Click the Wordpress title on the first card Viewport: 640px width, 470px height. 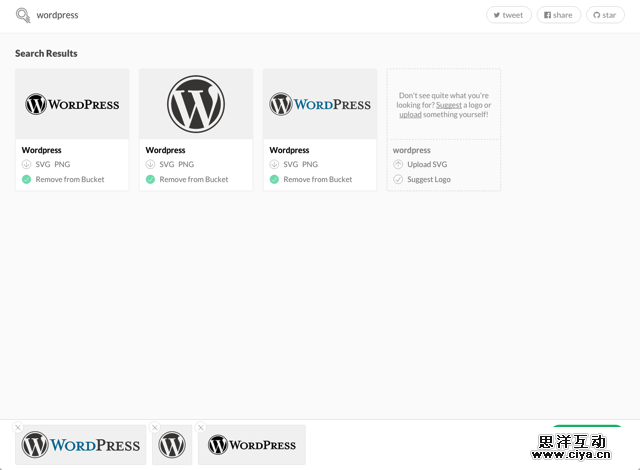pos(42,150)
